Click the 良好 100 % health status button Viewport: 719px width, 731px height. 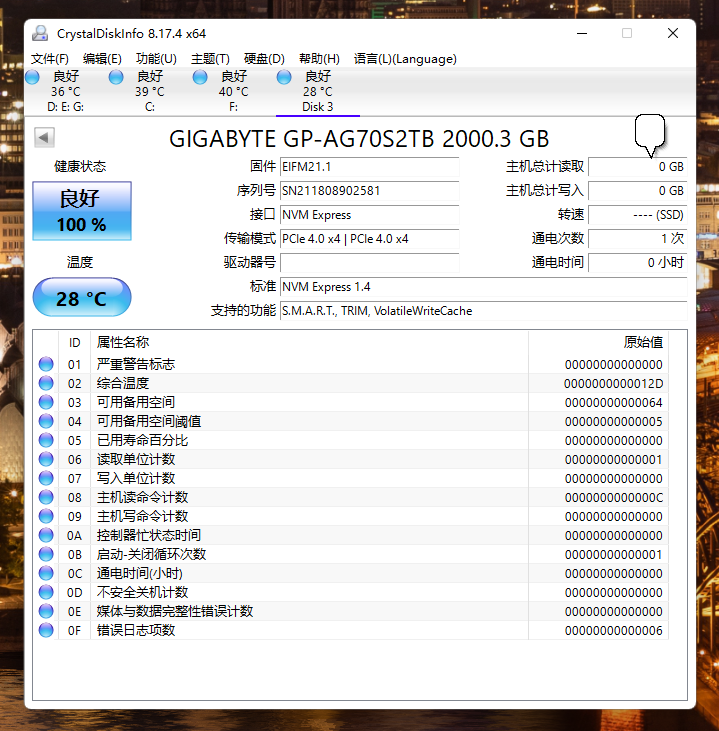[82, 211]
